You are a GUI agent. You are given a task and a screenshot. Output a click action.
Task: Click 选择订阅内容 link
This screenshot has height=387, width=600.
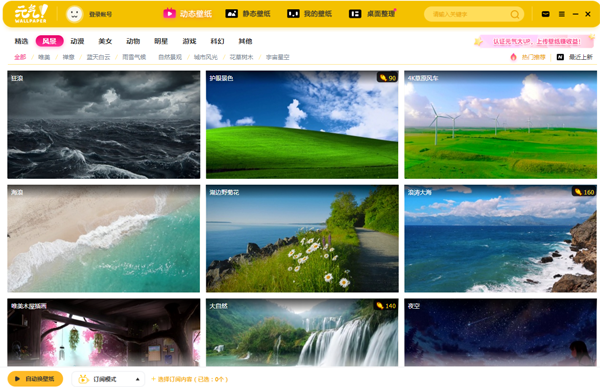tap(190, 379)
